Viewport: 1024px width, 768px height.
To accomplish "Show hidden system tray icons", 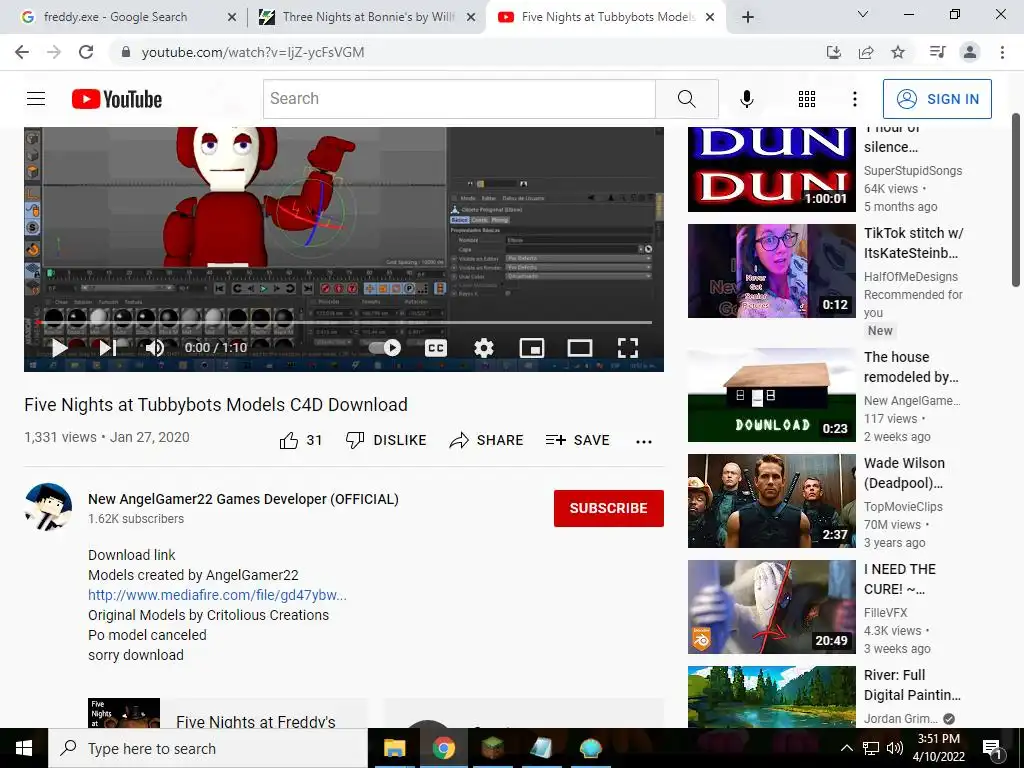I will point(846,748).
